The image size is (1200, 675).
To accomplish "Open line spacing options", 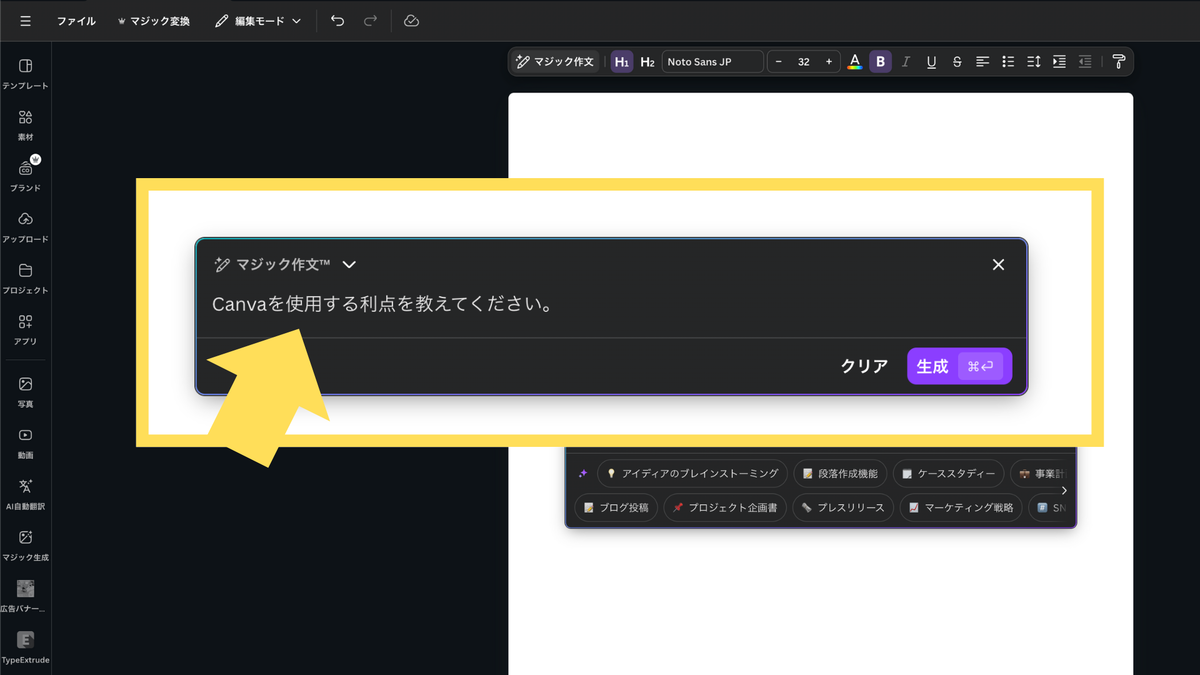I will click(x=1034, y=62).
